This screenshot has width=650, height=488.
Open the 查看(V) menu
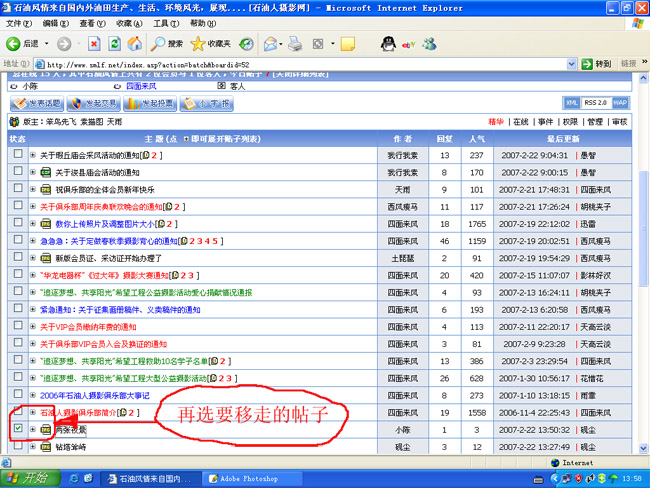(92, 24)
